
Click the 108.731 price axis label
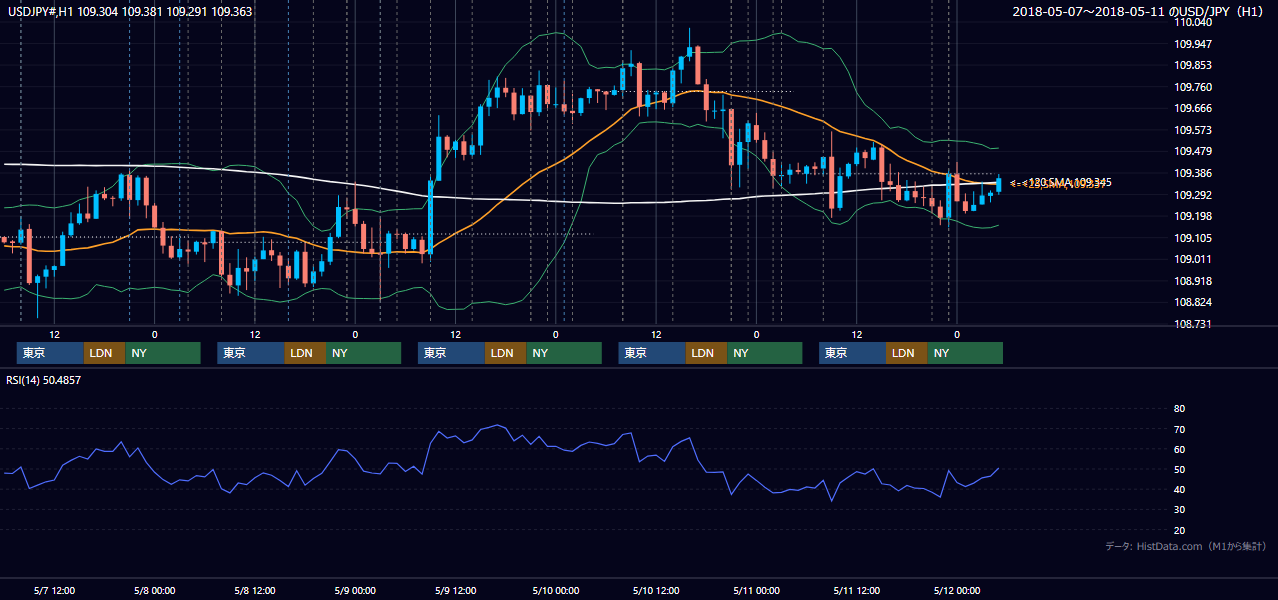pyautogui.click(x=1193, y=324)
